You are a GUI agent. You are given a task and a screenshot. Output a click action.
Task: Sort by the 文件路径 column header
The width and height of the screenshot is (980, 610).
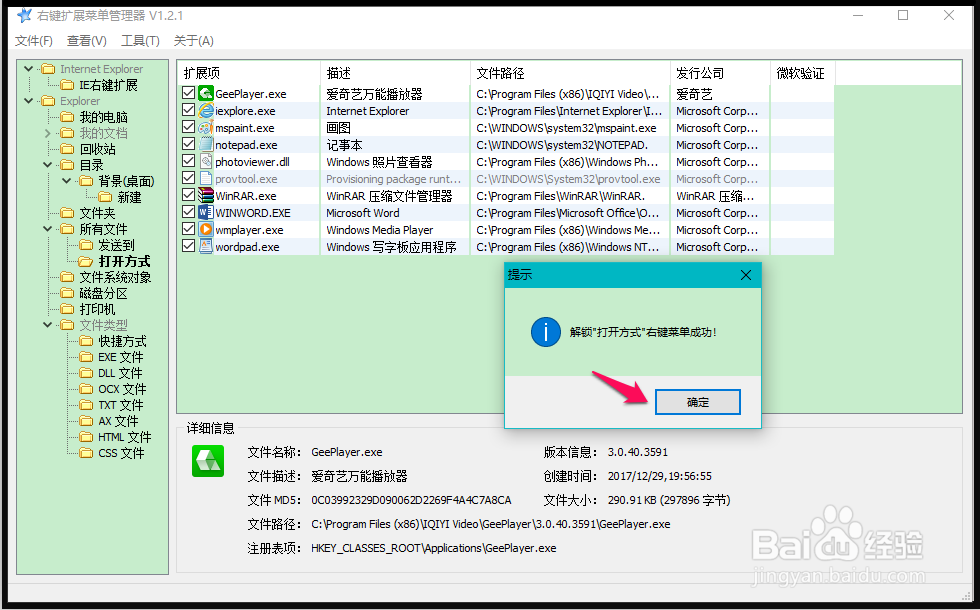click(571, 73)
